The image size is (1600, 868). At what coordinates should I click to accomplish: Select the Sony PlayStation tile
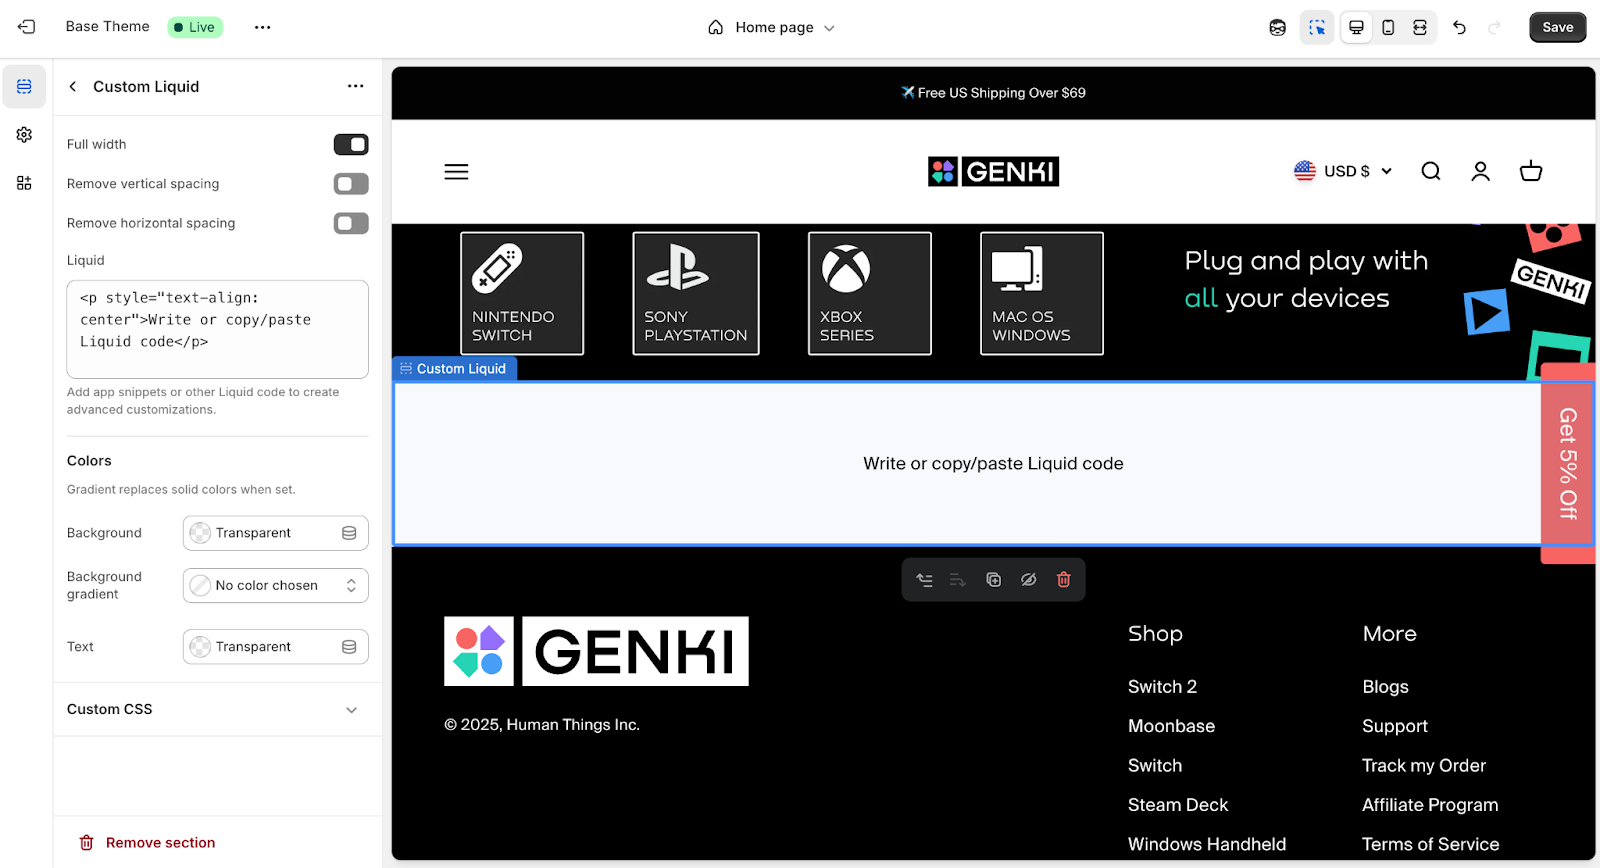[x=696, y=293]
